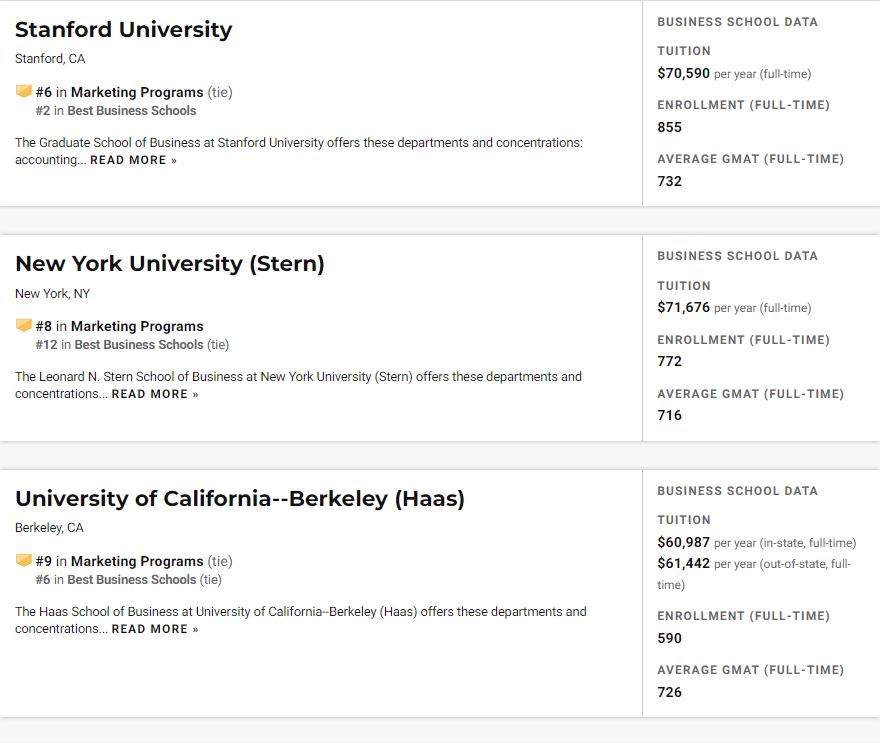
Task: Select NYU Stern's $71,676 tuition figure
Action: tap(684, 308)
